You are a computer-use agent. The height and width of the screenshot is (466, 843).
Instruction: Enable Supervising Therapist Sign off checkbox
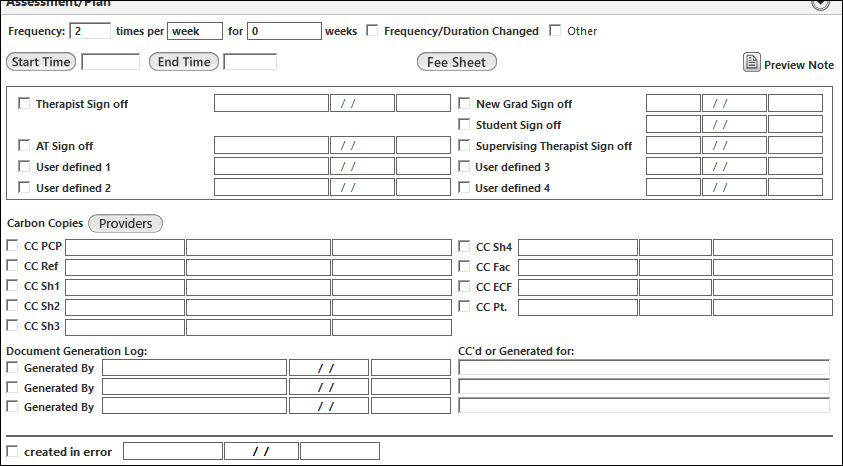coord(464,145)
